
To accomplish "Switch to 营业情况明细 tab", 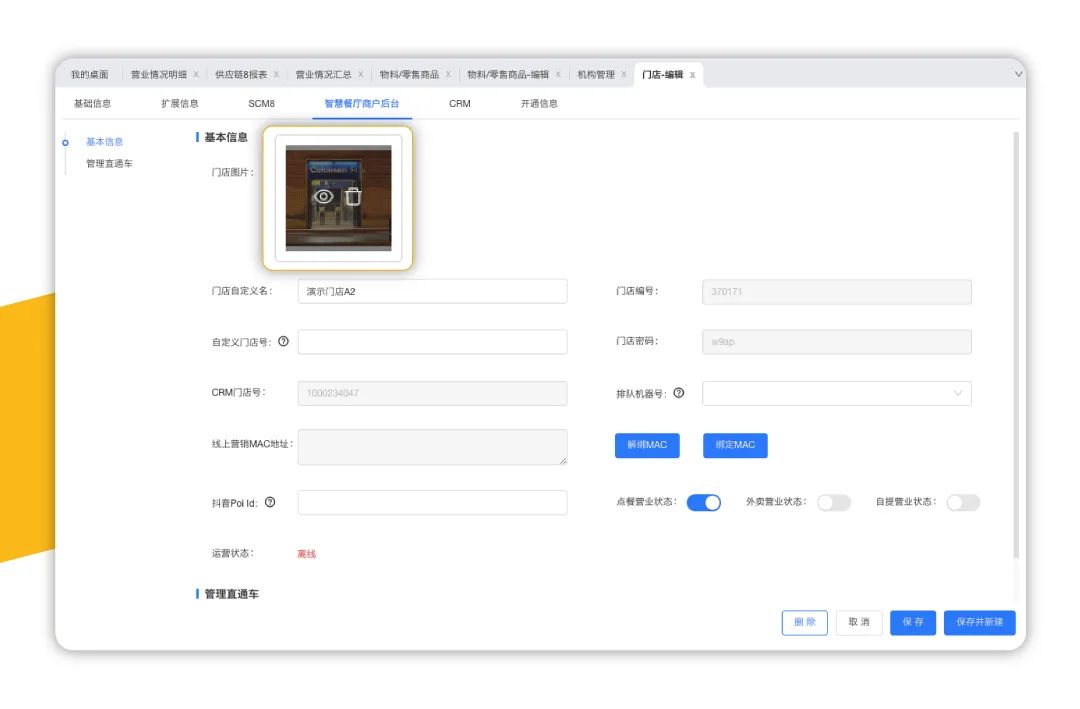I will 158,74.
